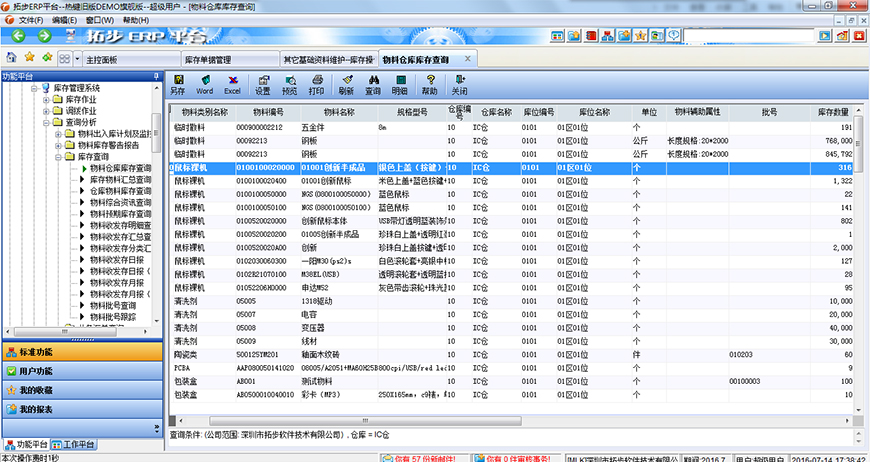Open 查询 (Query) with the binoculars icon
Screen dimensions: 870x462
(373, 84)
